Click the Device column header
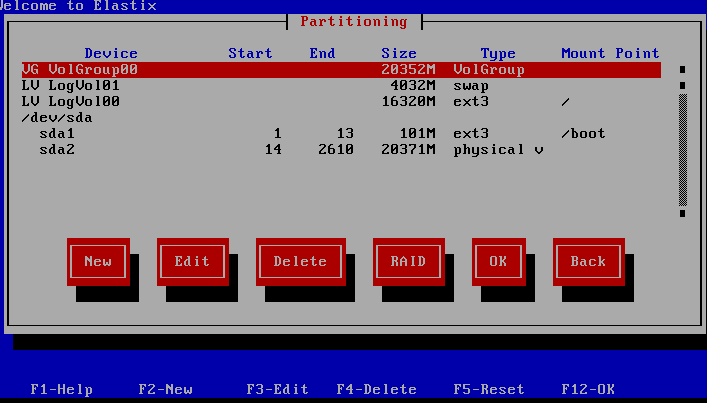The image size is (707, 403). coord(111,54)
